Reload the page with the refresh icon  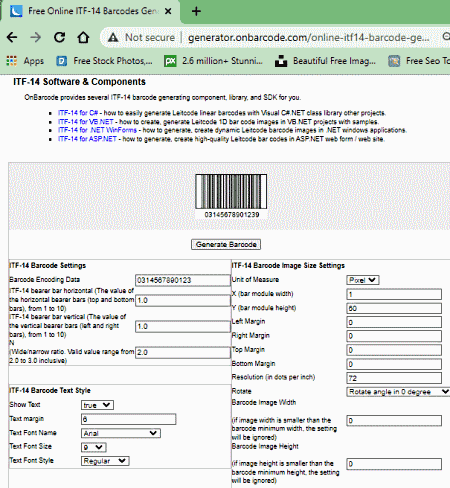(x=60, y=37)
